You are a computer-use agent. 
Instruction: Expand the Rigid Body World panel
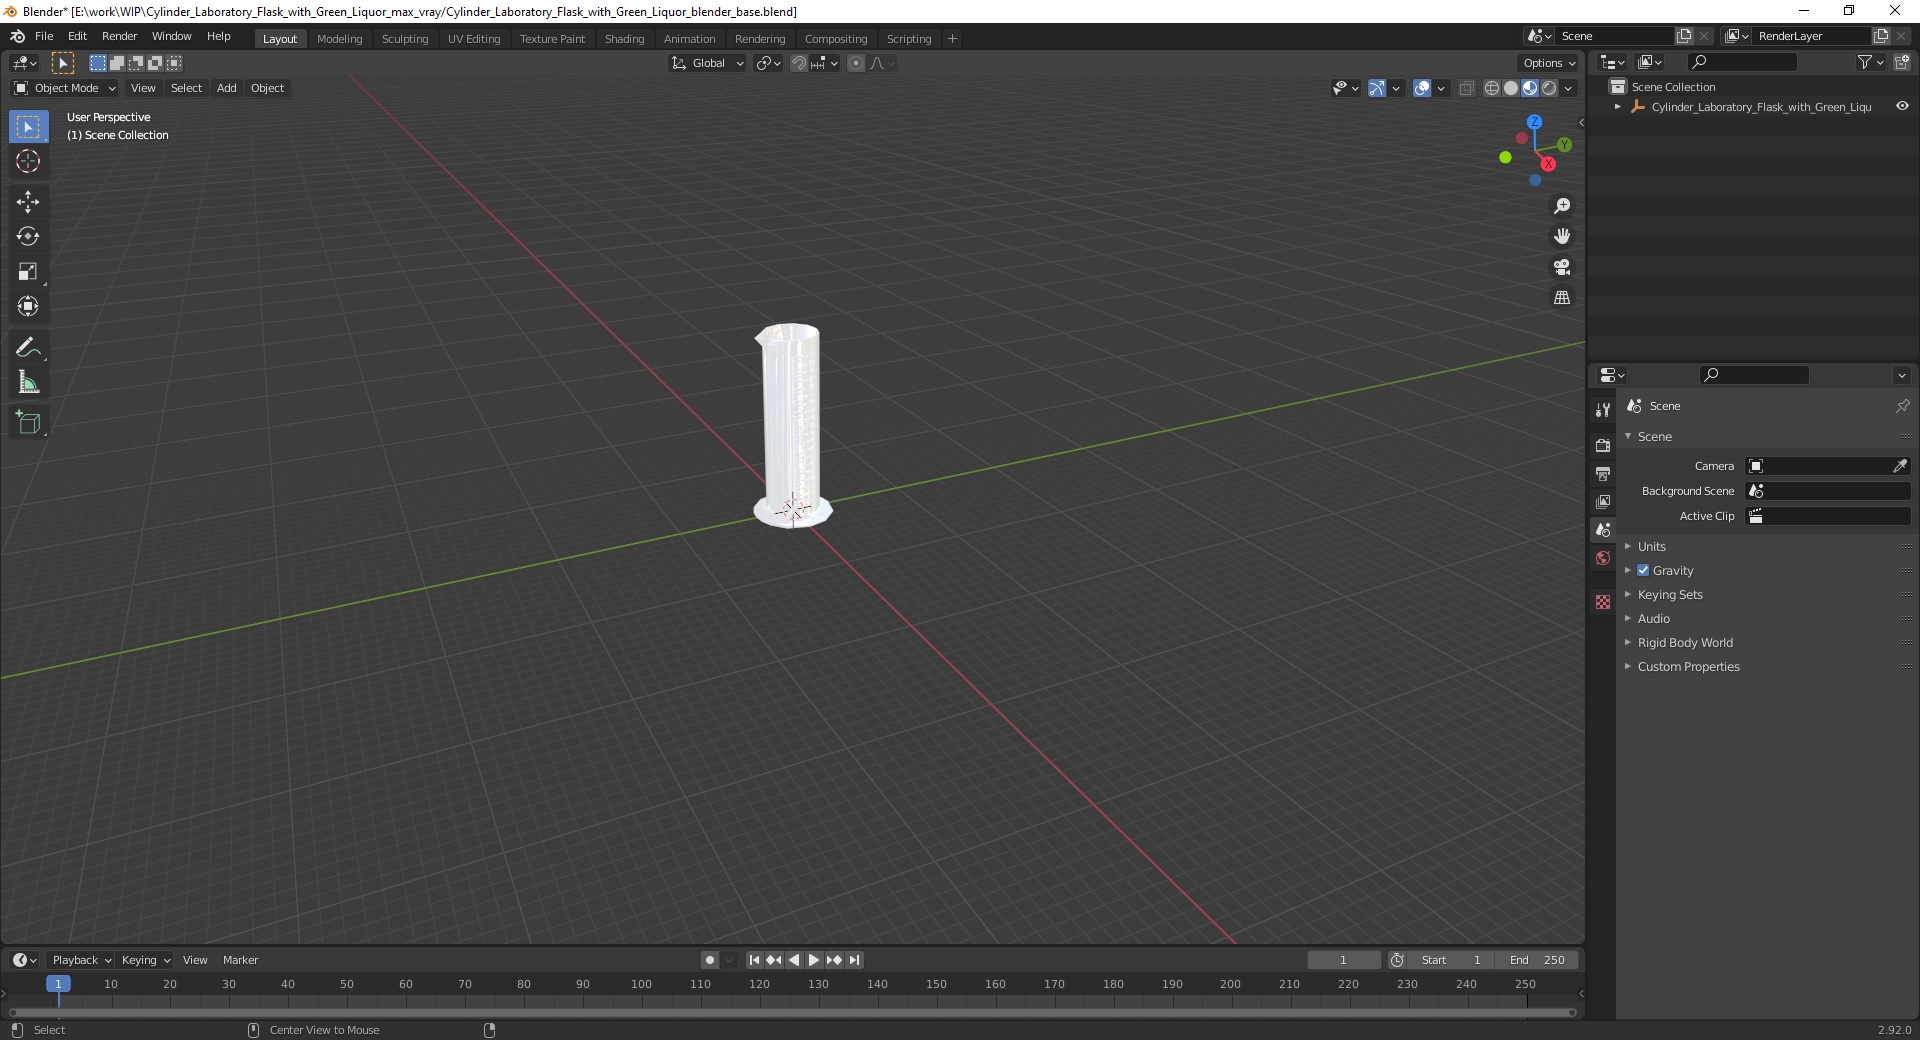click(x=1685, y=642)
